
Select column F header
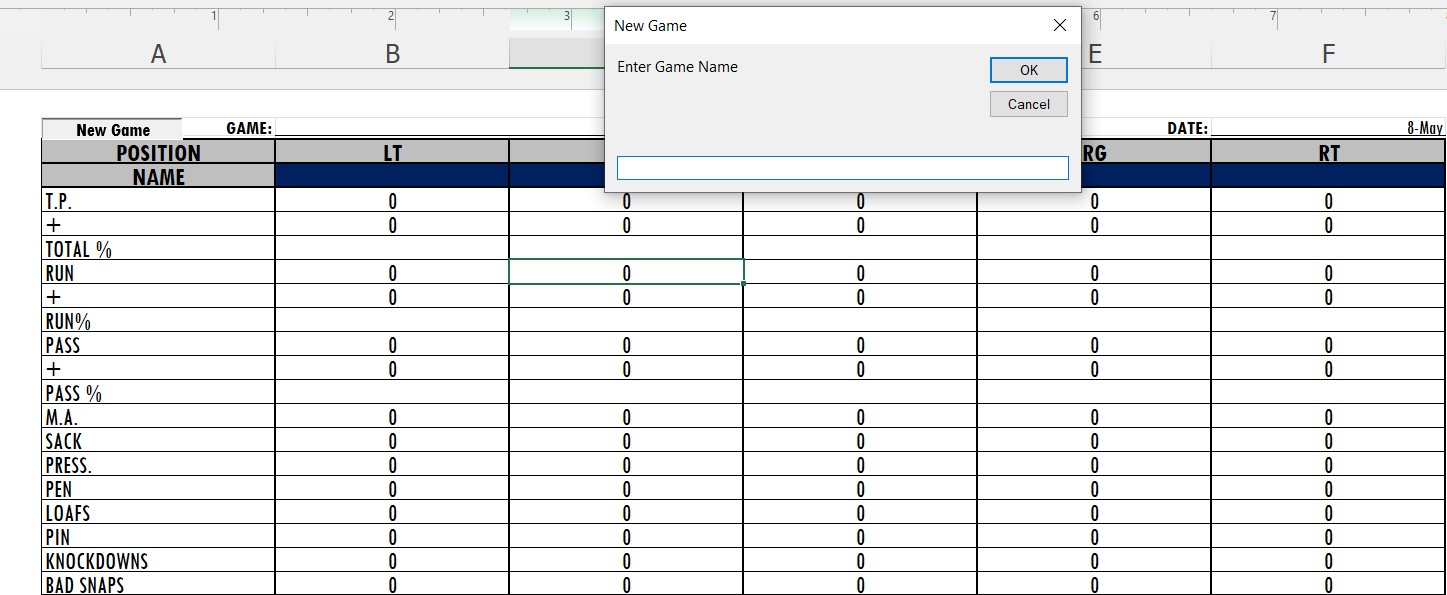pos(1328,54)
